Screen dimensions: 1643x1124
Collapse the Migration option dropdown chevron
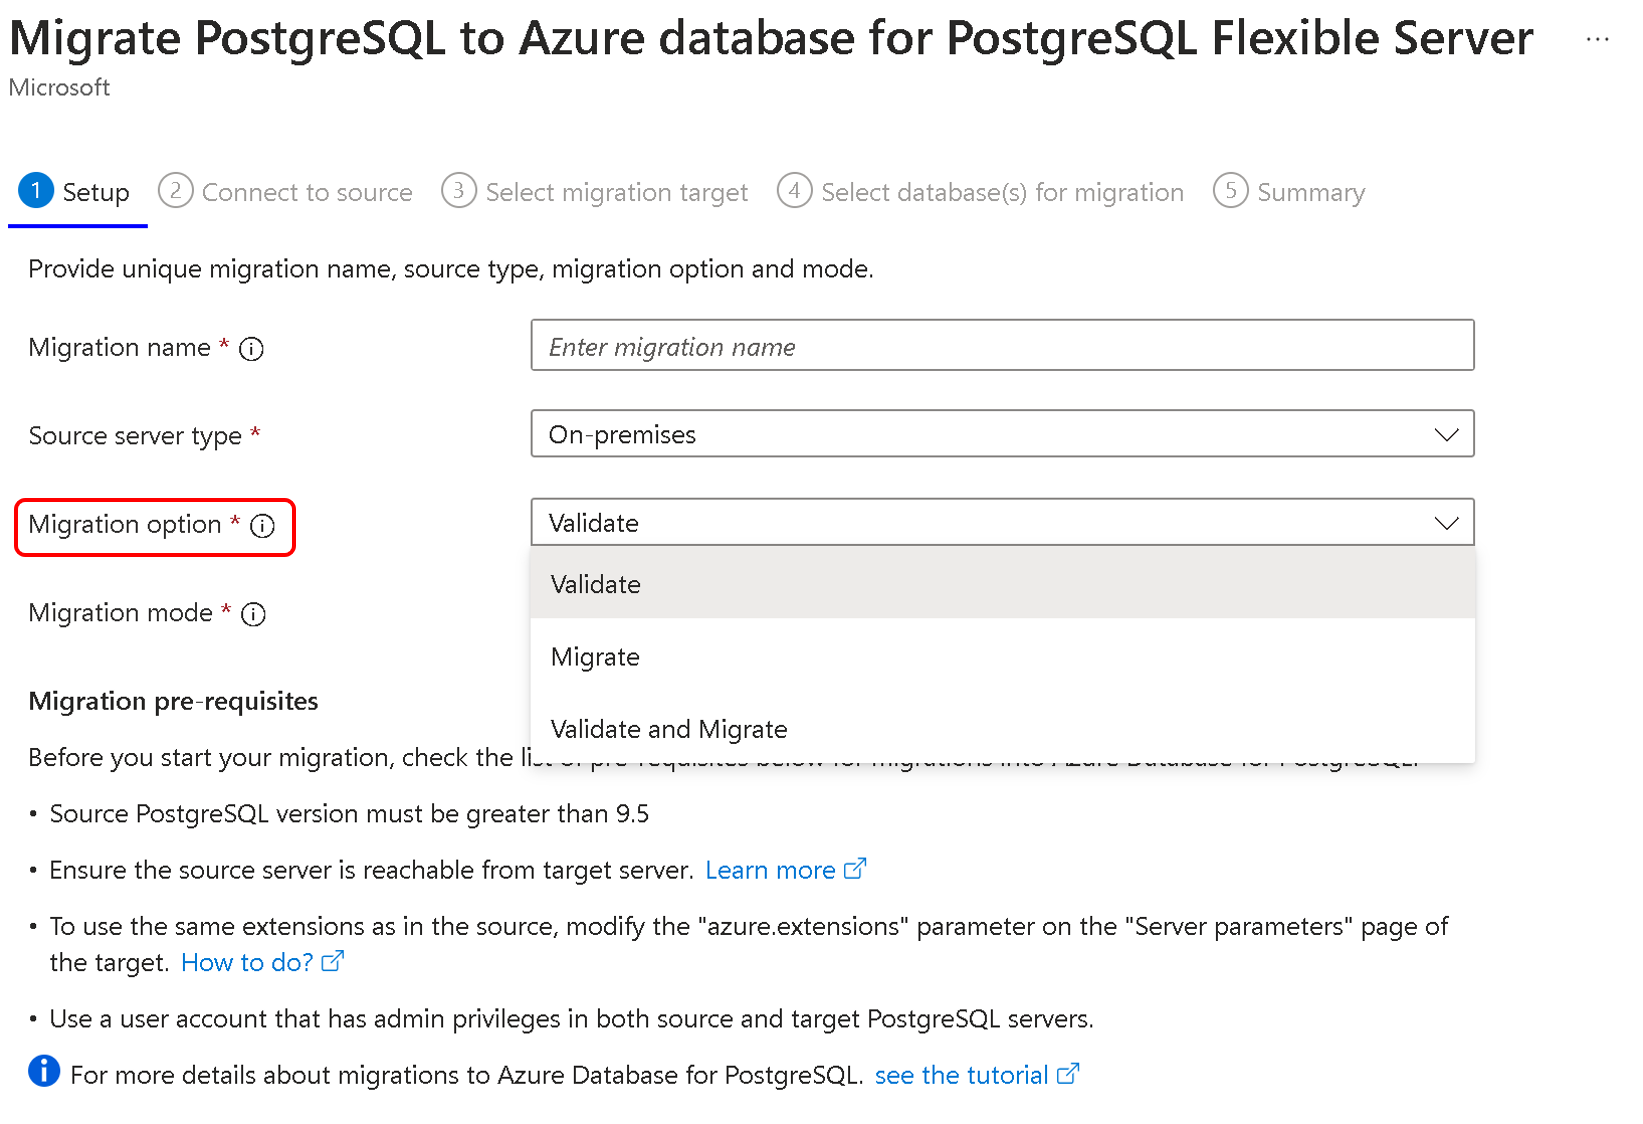coord(1446,523)
